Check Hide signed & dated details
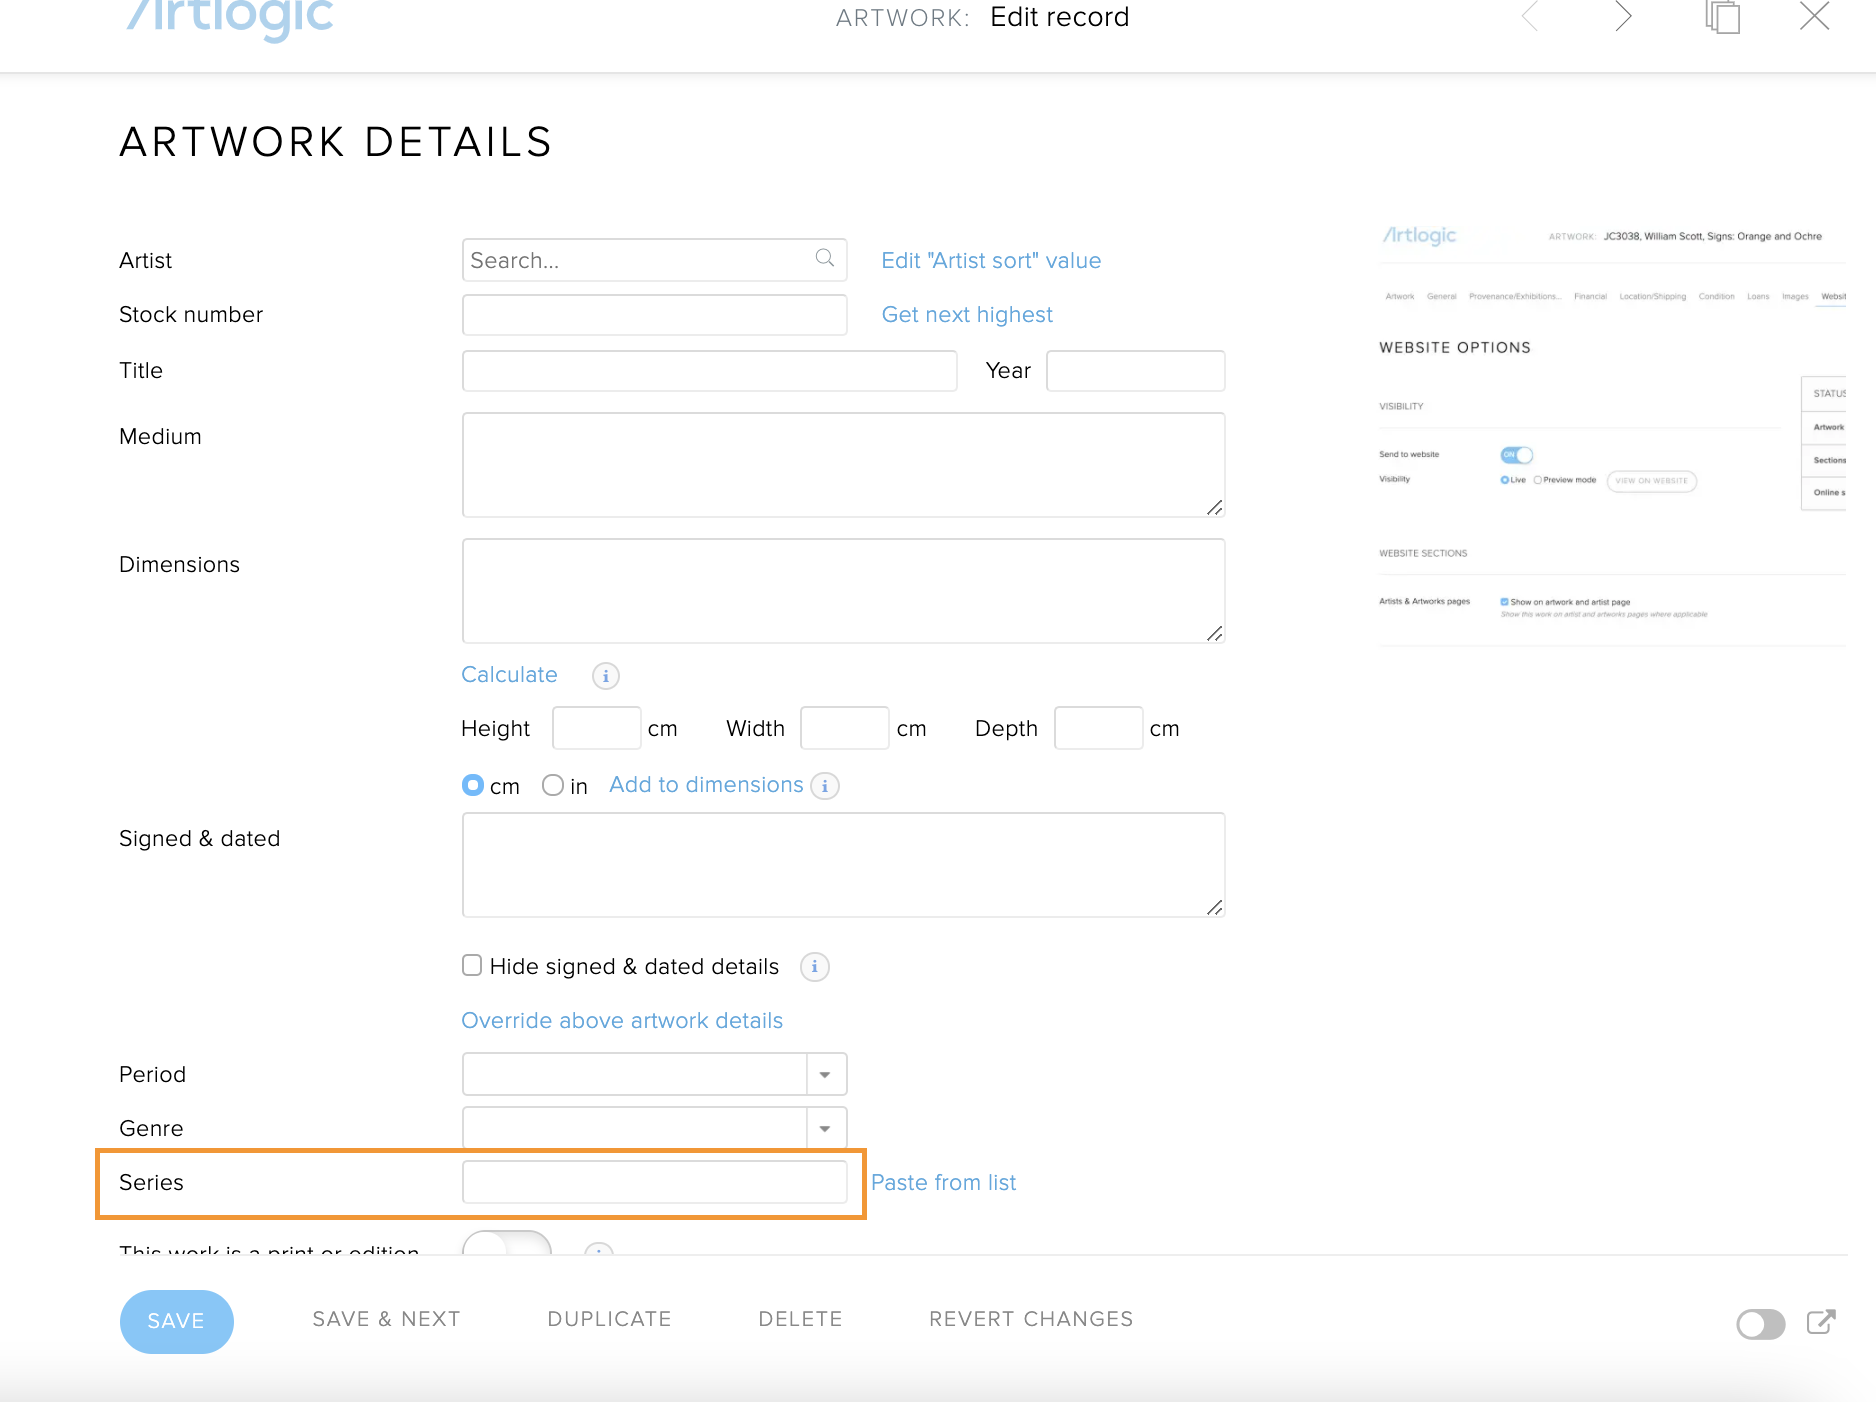Viewport: 1876px width, 1402px height. click(x=472, y=965)
